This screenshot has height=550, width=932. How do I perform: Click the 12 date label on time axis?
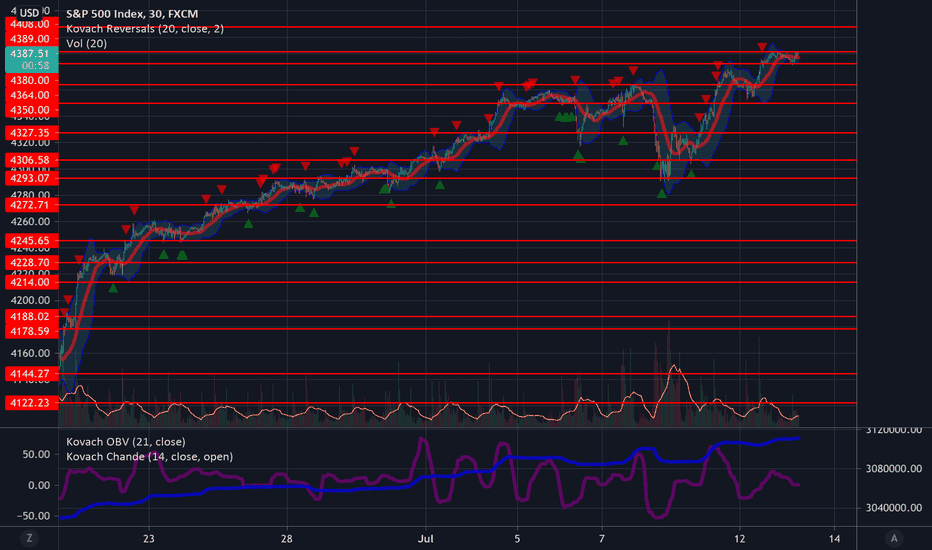[x=739, y=539]
